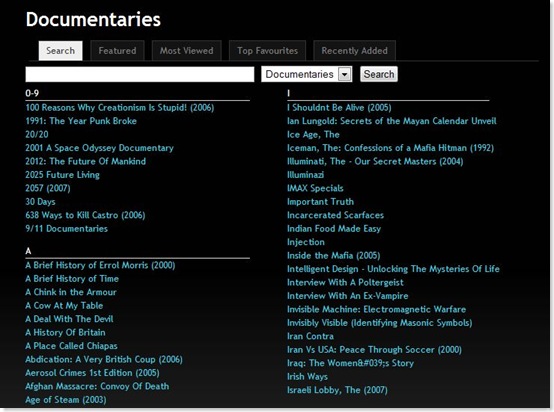This screenshot has width=554, height=412.
Task: Select Important Truth link
Action: [320, 201]
